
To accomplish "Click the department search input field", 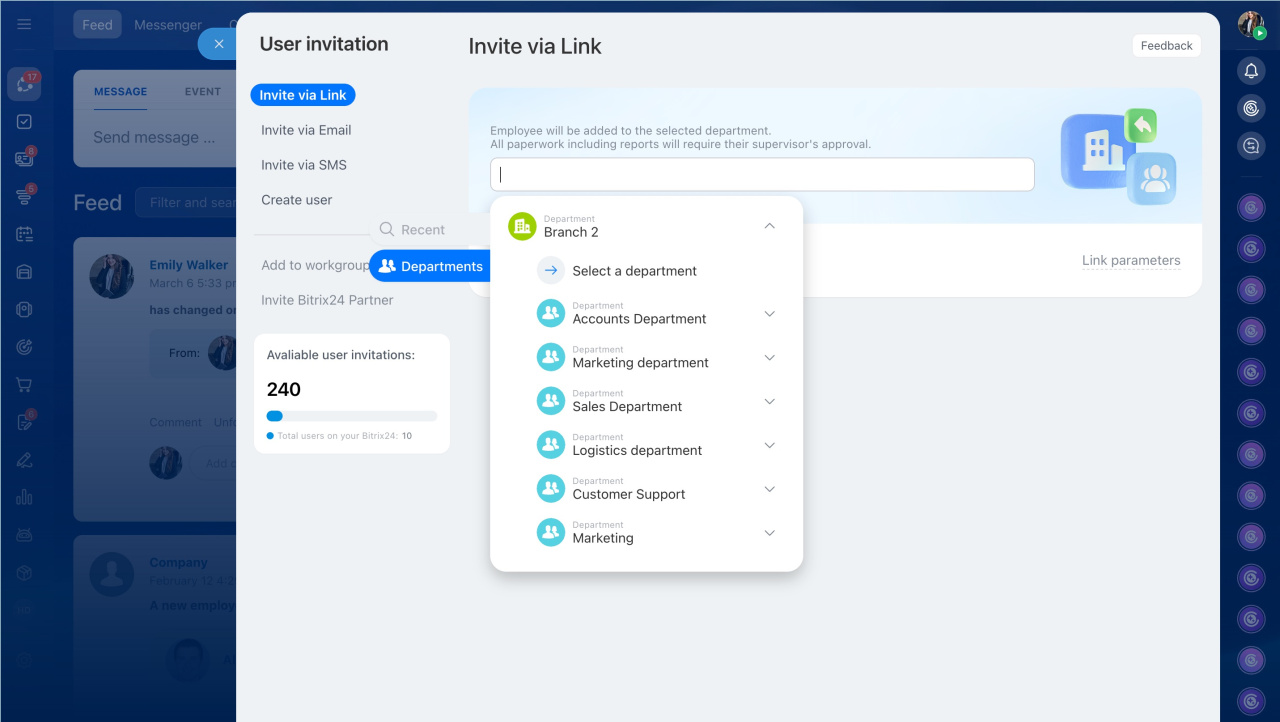I will [x=762, y=174].
